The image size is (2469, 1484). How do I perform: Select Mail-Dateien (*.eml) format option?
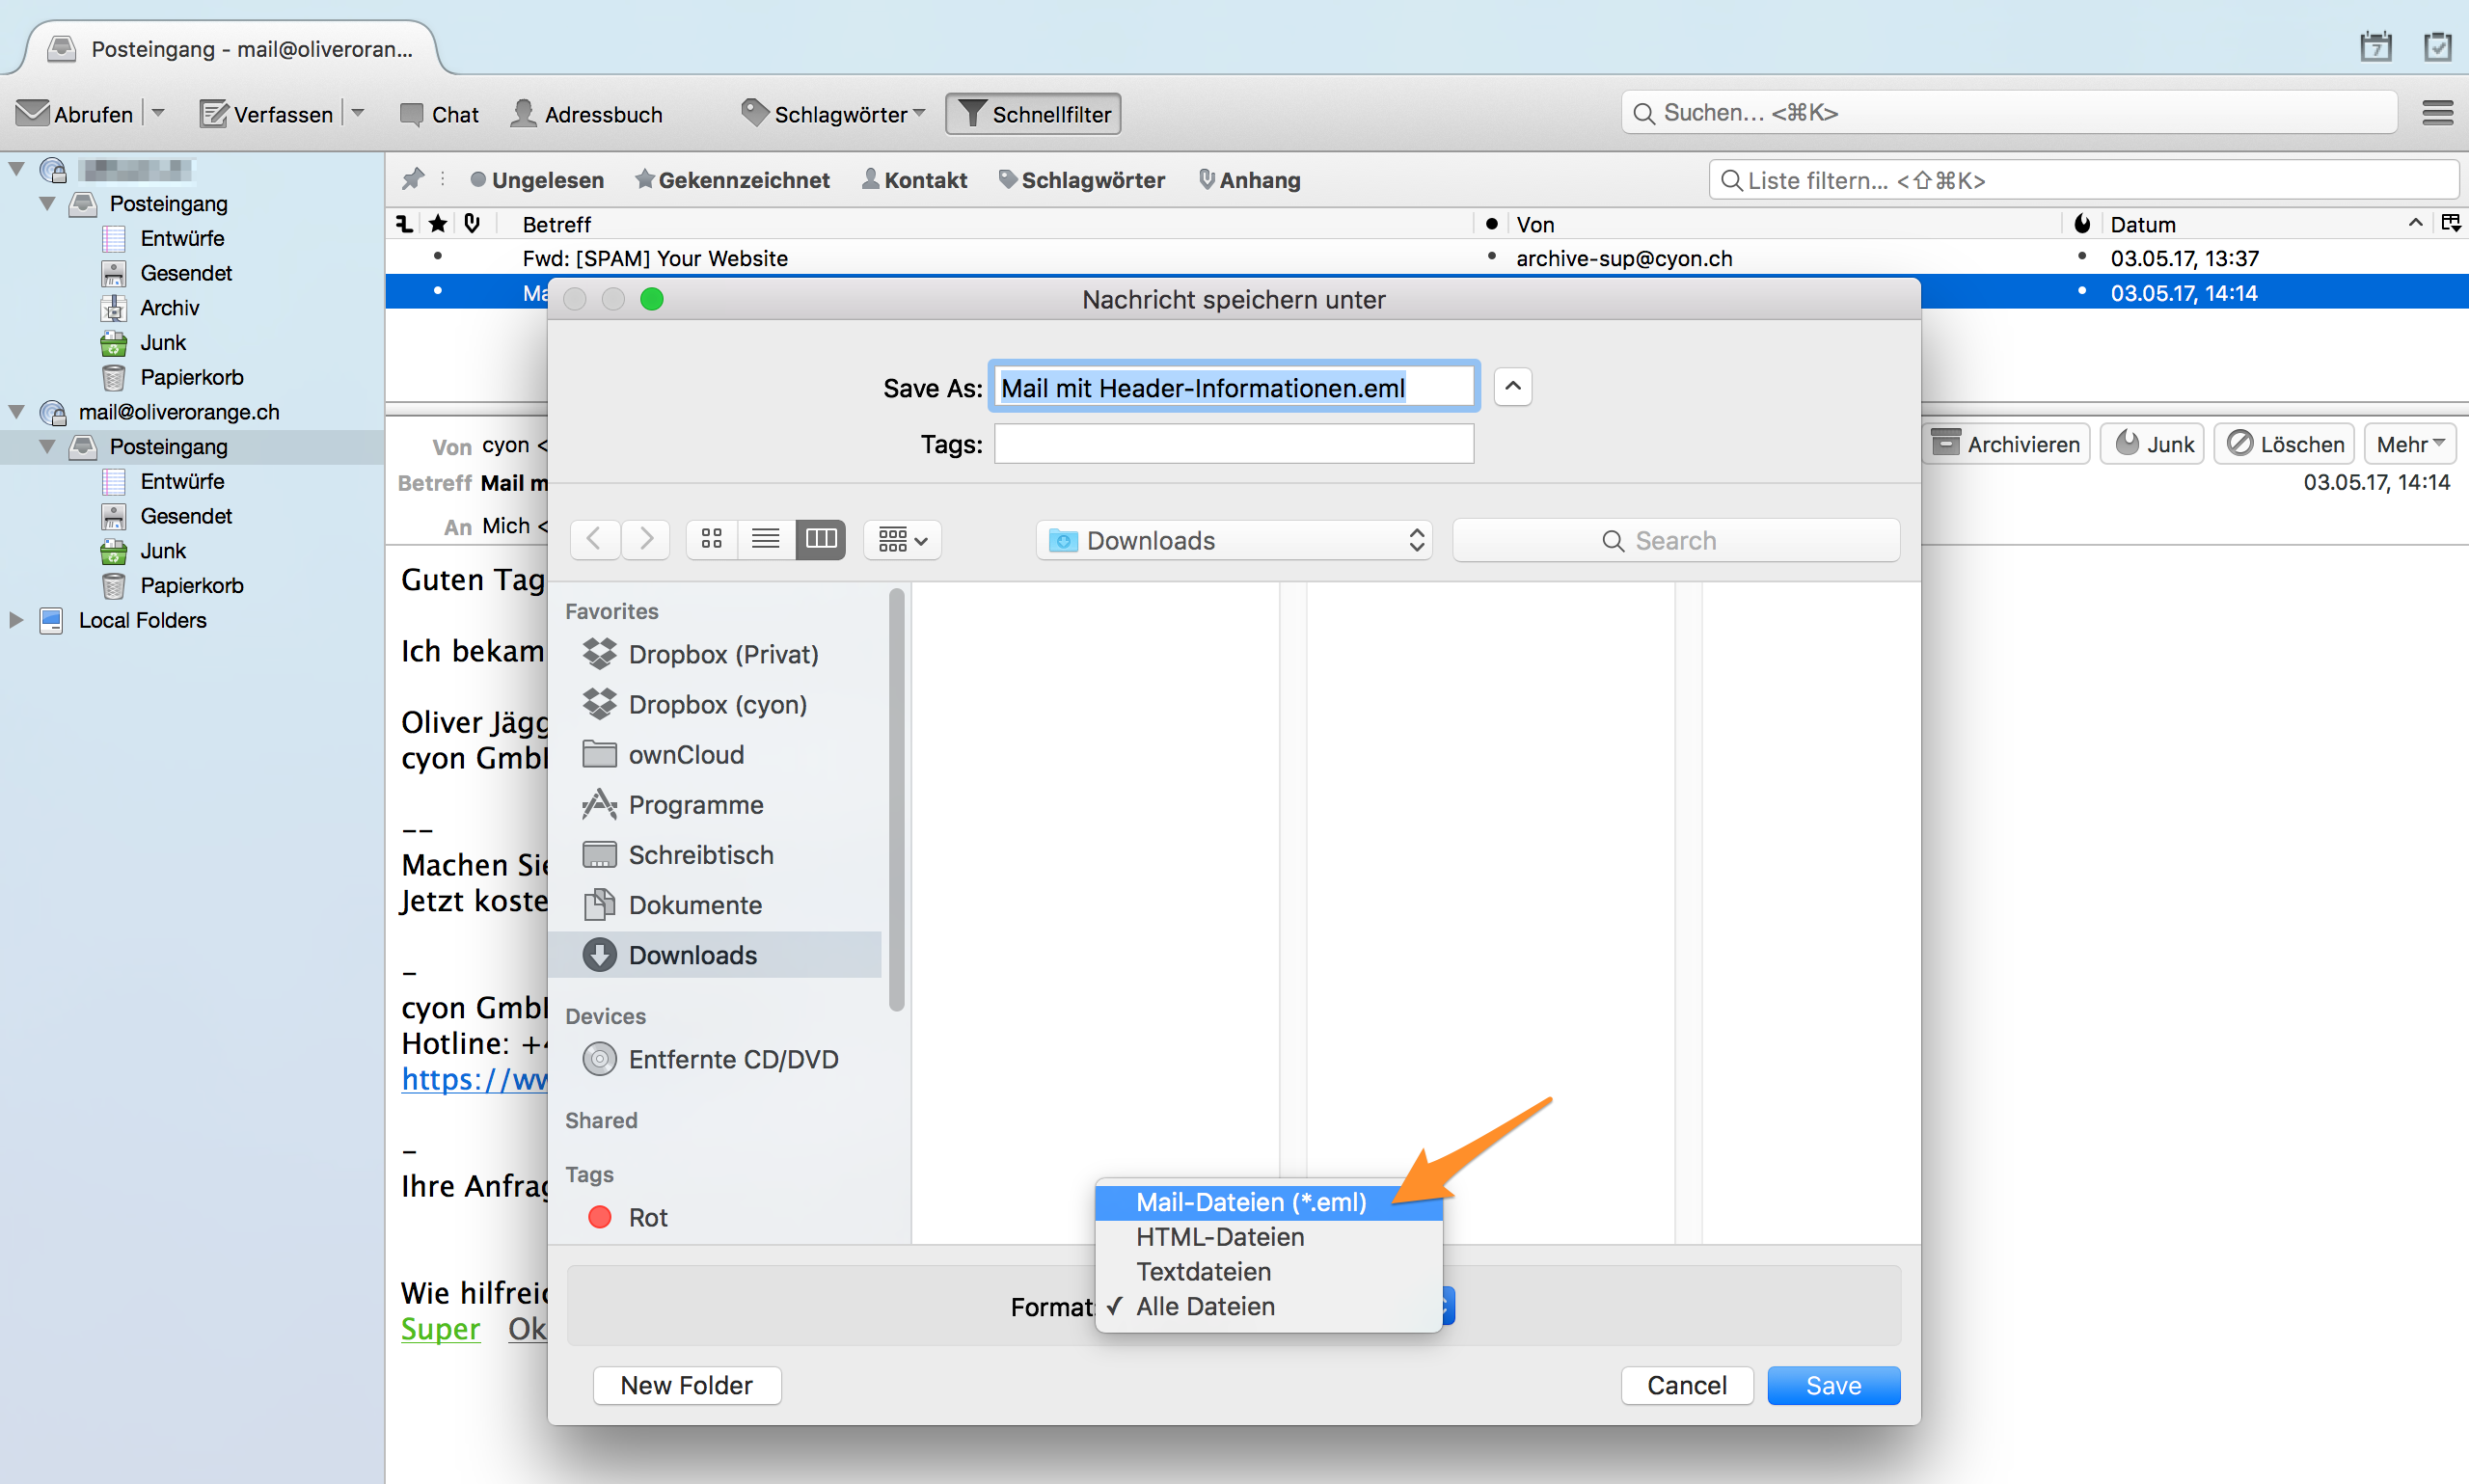coord(1250,1202)
